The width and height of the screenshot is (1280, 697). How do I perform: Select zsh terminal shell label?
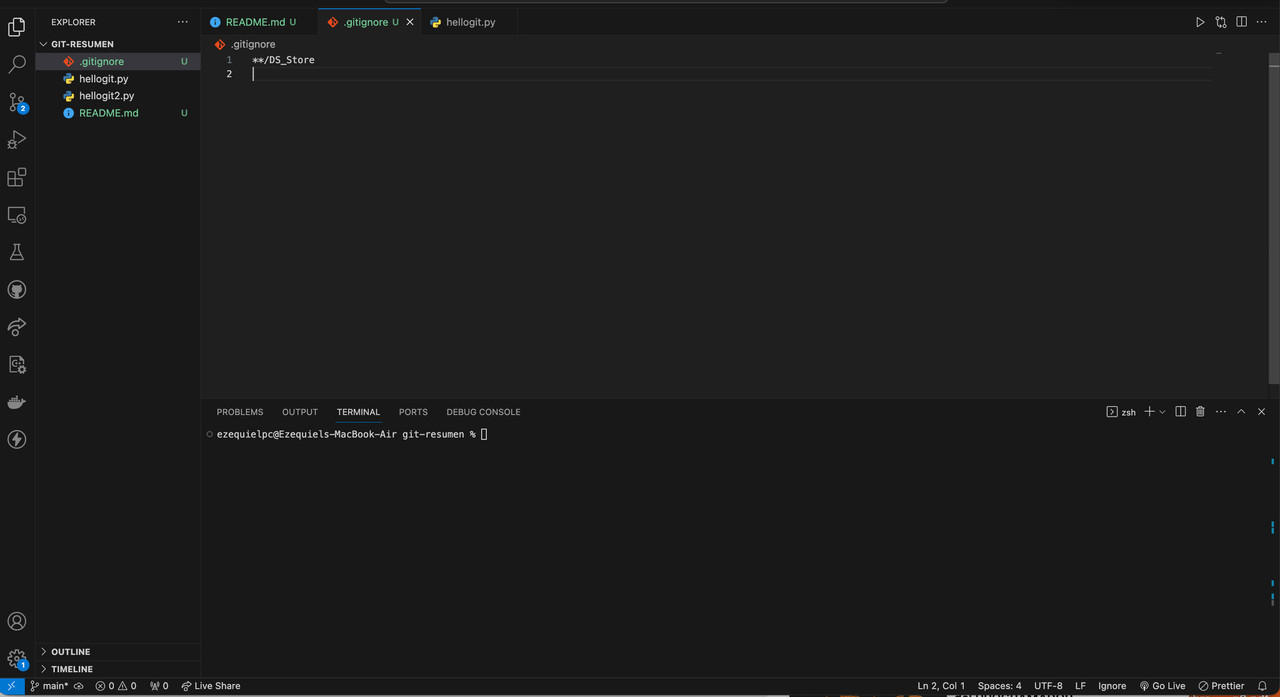(x=1121, y=412)
